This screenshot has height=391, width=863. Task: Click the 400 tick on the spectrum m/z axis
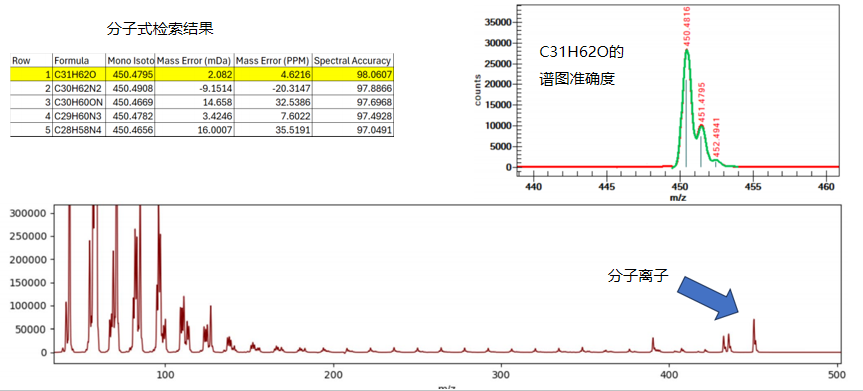coord(669,374)
